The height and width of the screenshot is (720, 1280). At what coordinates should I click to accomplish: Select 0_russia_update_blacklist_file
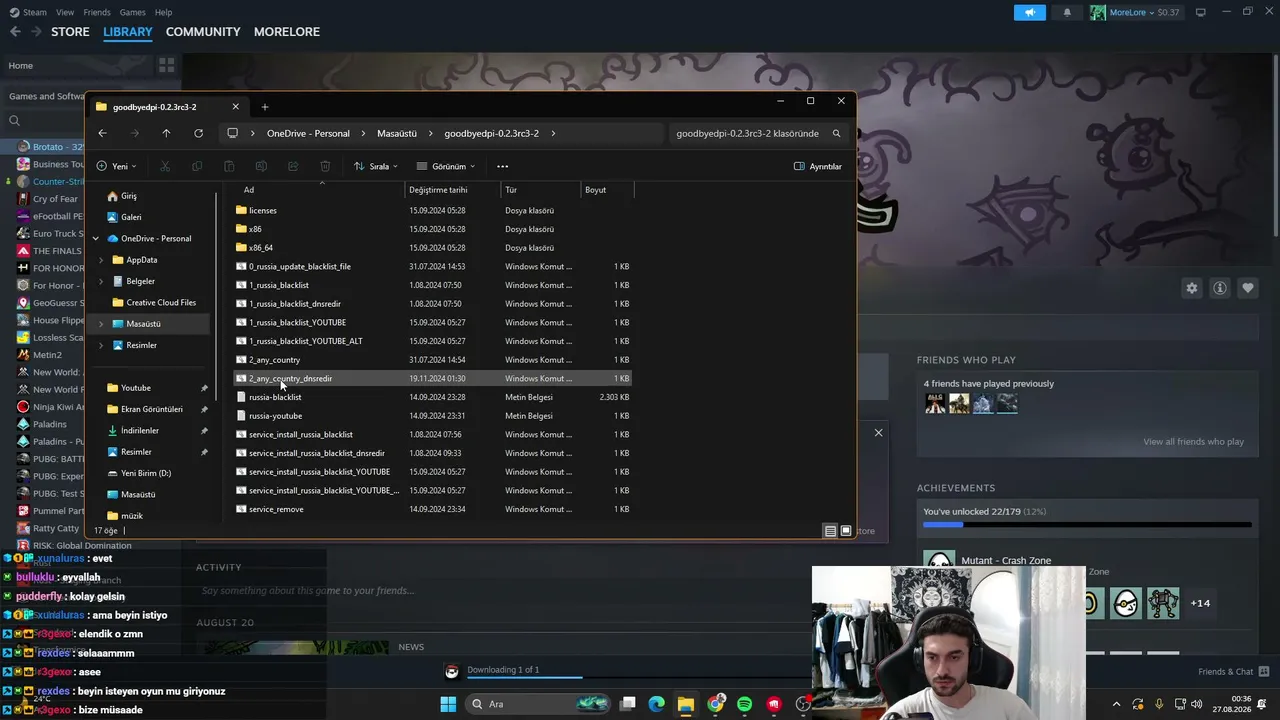click(x=432, y=267)
